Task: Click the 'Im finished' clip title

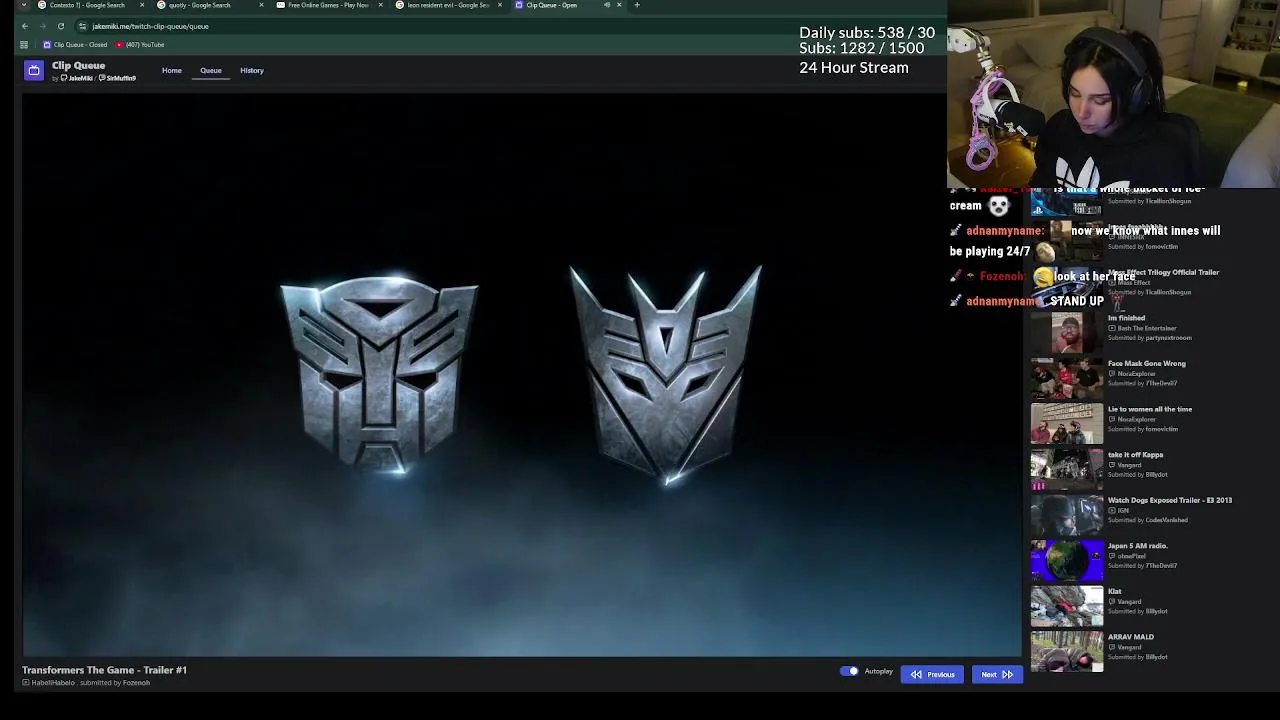Action: (x=1126, y=318)
